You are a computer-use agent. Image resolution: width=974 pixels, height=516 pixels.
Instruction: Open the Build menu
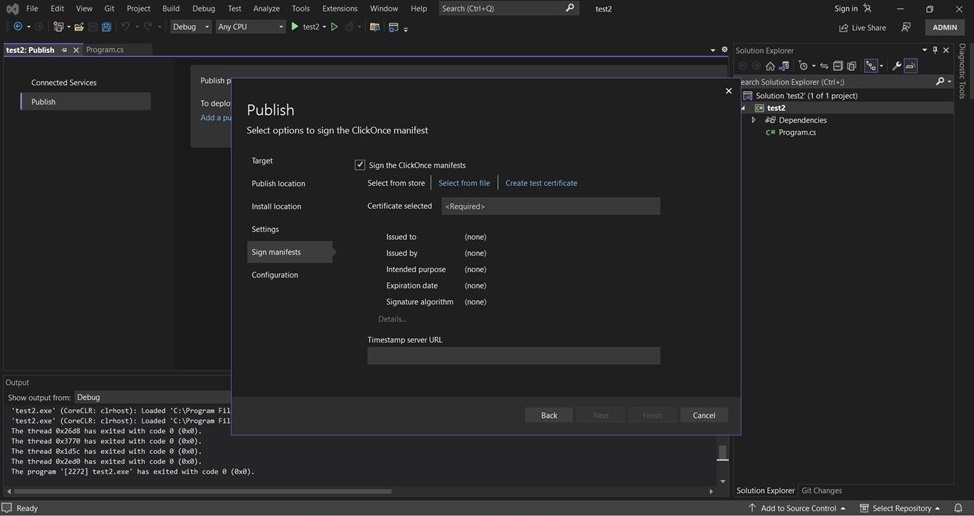(171, 8)
